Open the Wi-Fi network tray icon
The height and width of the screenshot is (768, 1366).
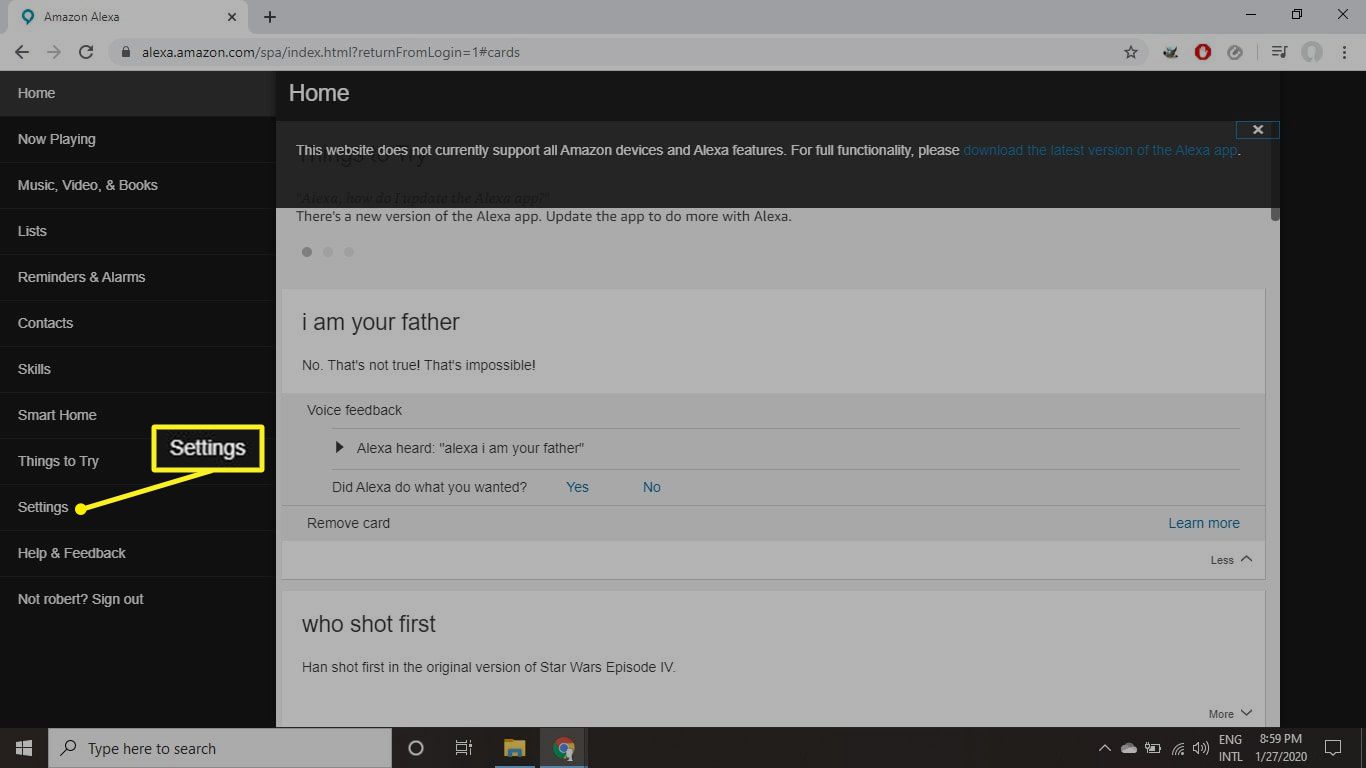click(1177, 748)
